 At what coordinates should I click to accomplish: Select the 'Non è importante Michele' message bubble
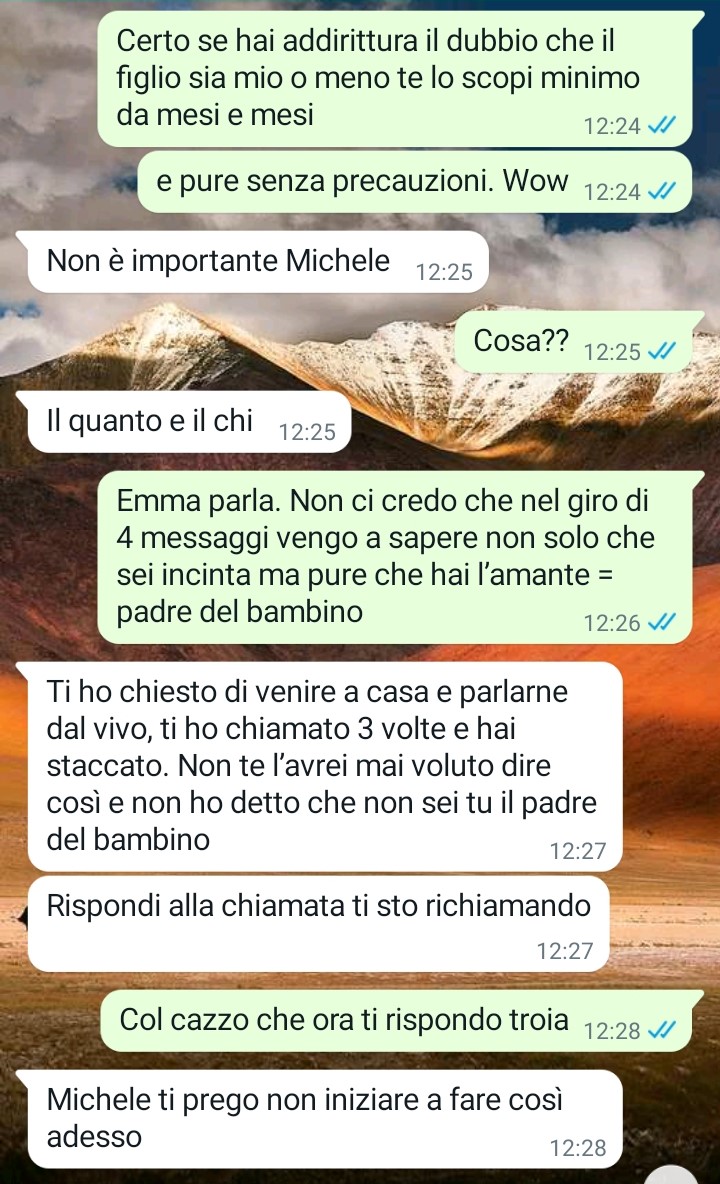click(x=257, y=262)
